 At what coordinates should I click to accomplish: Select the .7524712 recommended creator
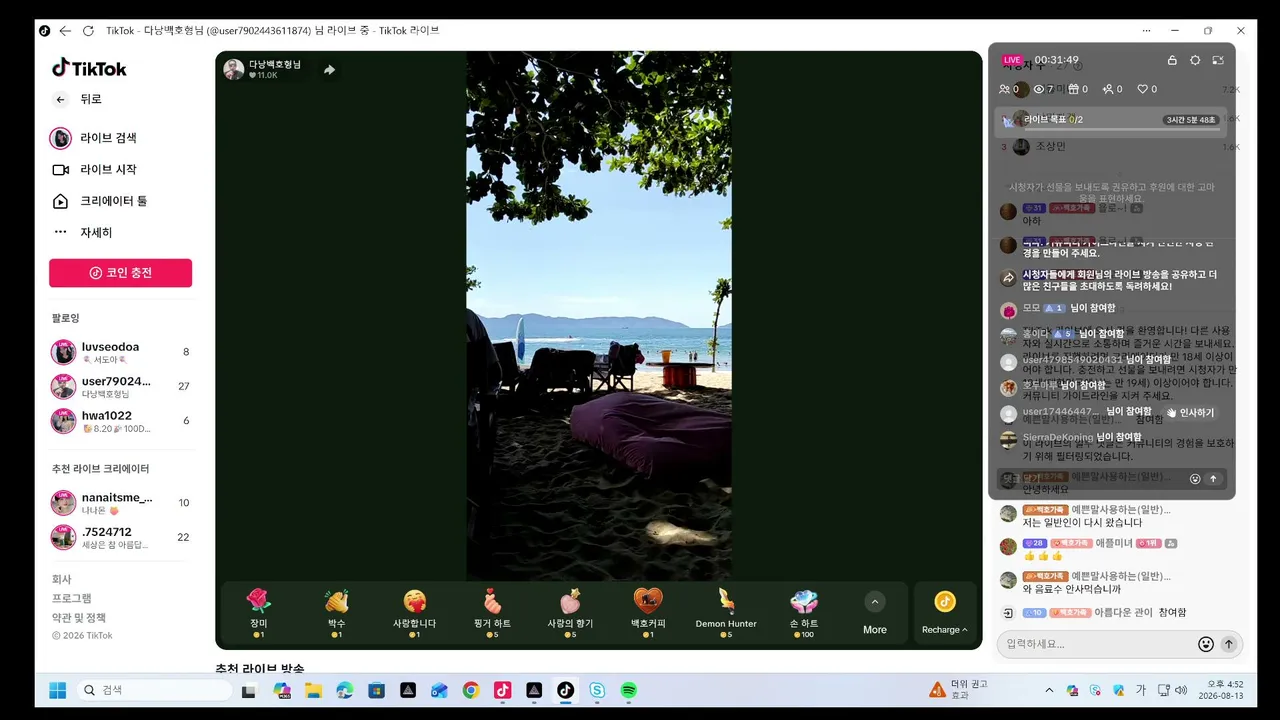tap(120, 537)
